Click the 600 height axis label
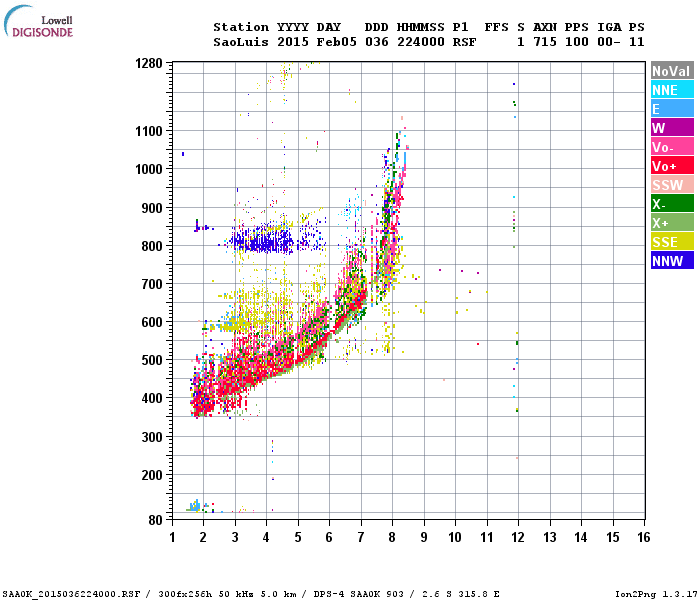This screenshot has height=600, width=700. coord(152,322)
